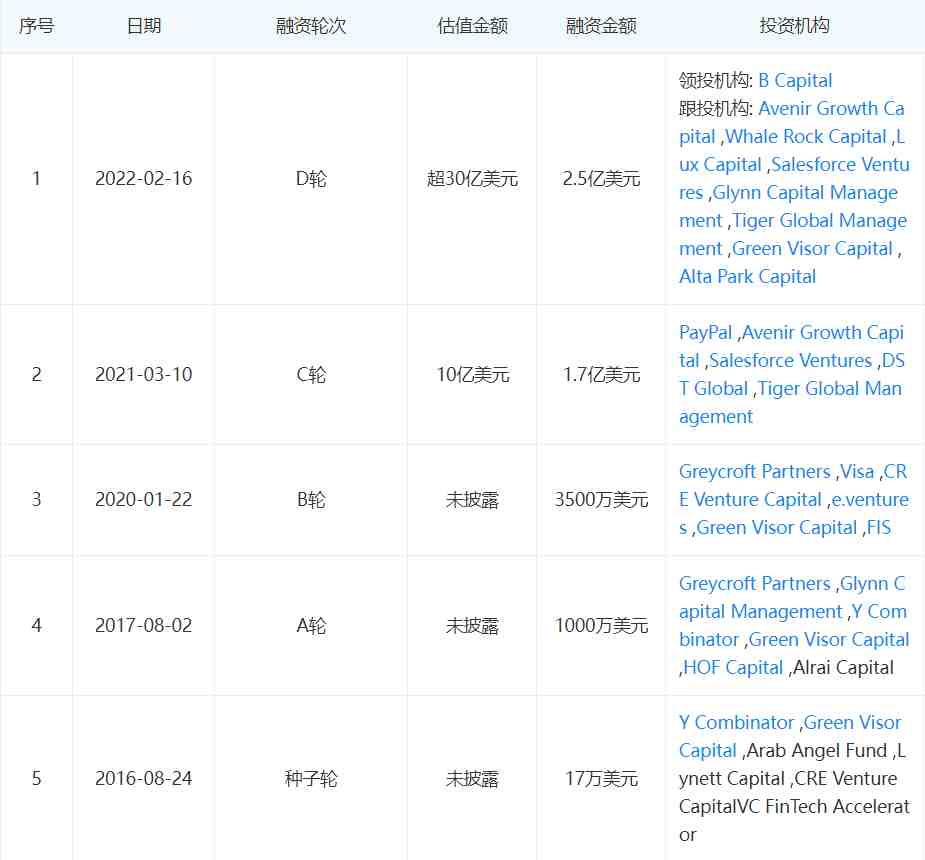This screenshot has height=860, width=925.
Task: Select the 估值金额 column header
Action: (472, 26)
